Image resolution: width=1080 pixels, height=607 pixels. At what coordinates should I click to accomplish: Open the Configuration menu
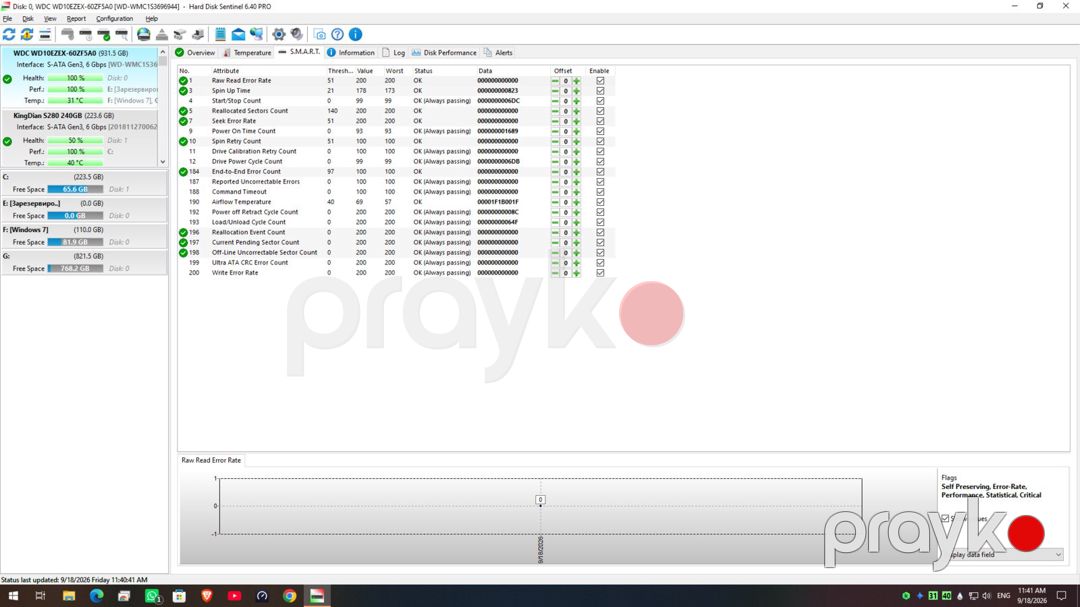pyautogui.click(x=114, y=19)
